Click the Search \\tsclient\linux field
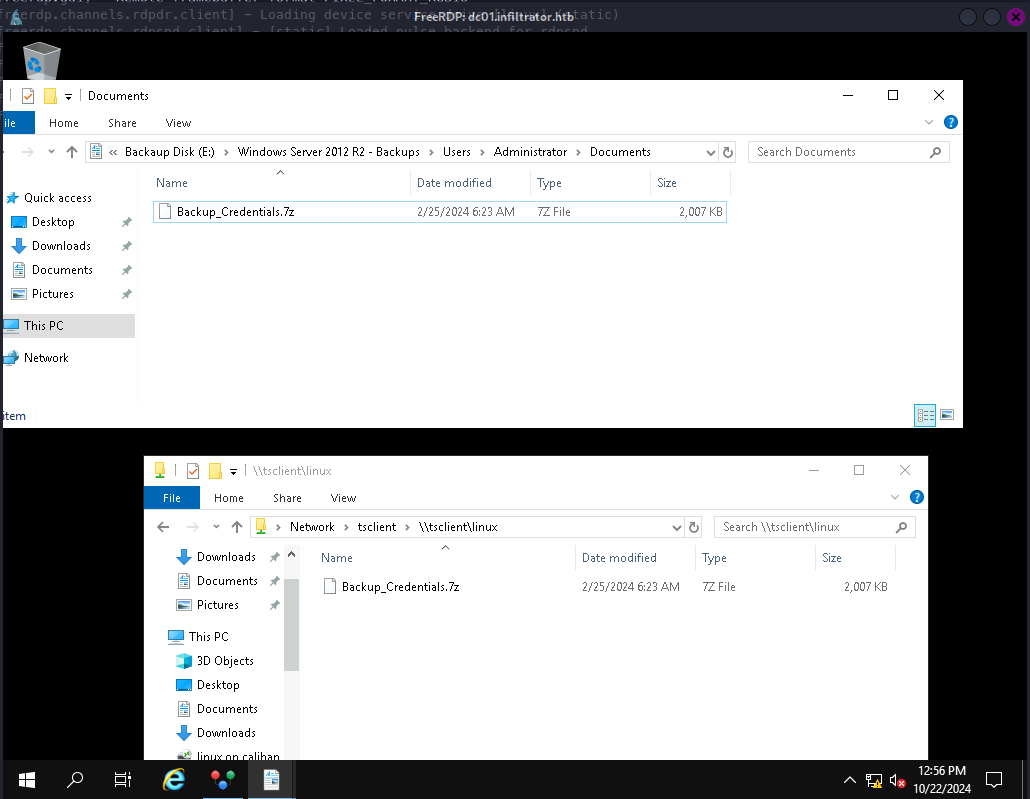The image size is (1030, 799). pyautogui.click(x=815, y=527)
